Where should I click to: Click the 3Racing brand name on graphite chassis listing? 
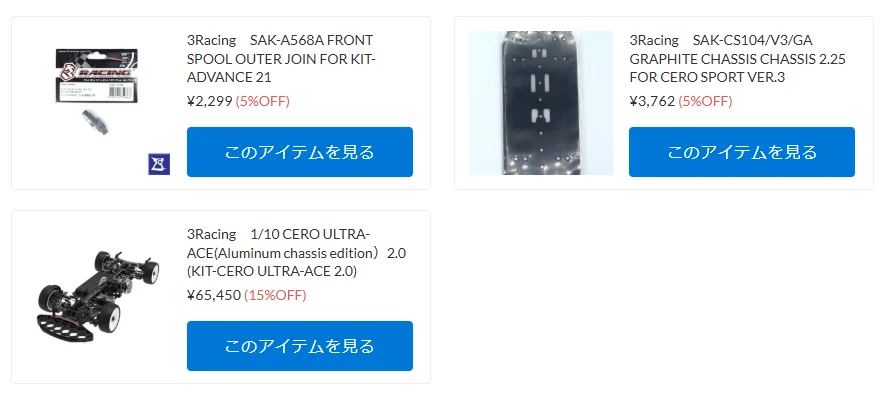pos(654,40)
